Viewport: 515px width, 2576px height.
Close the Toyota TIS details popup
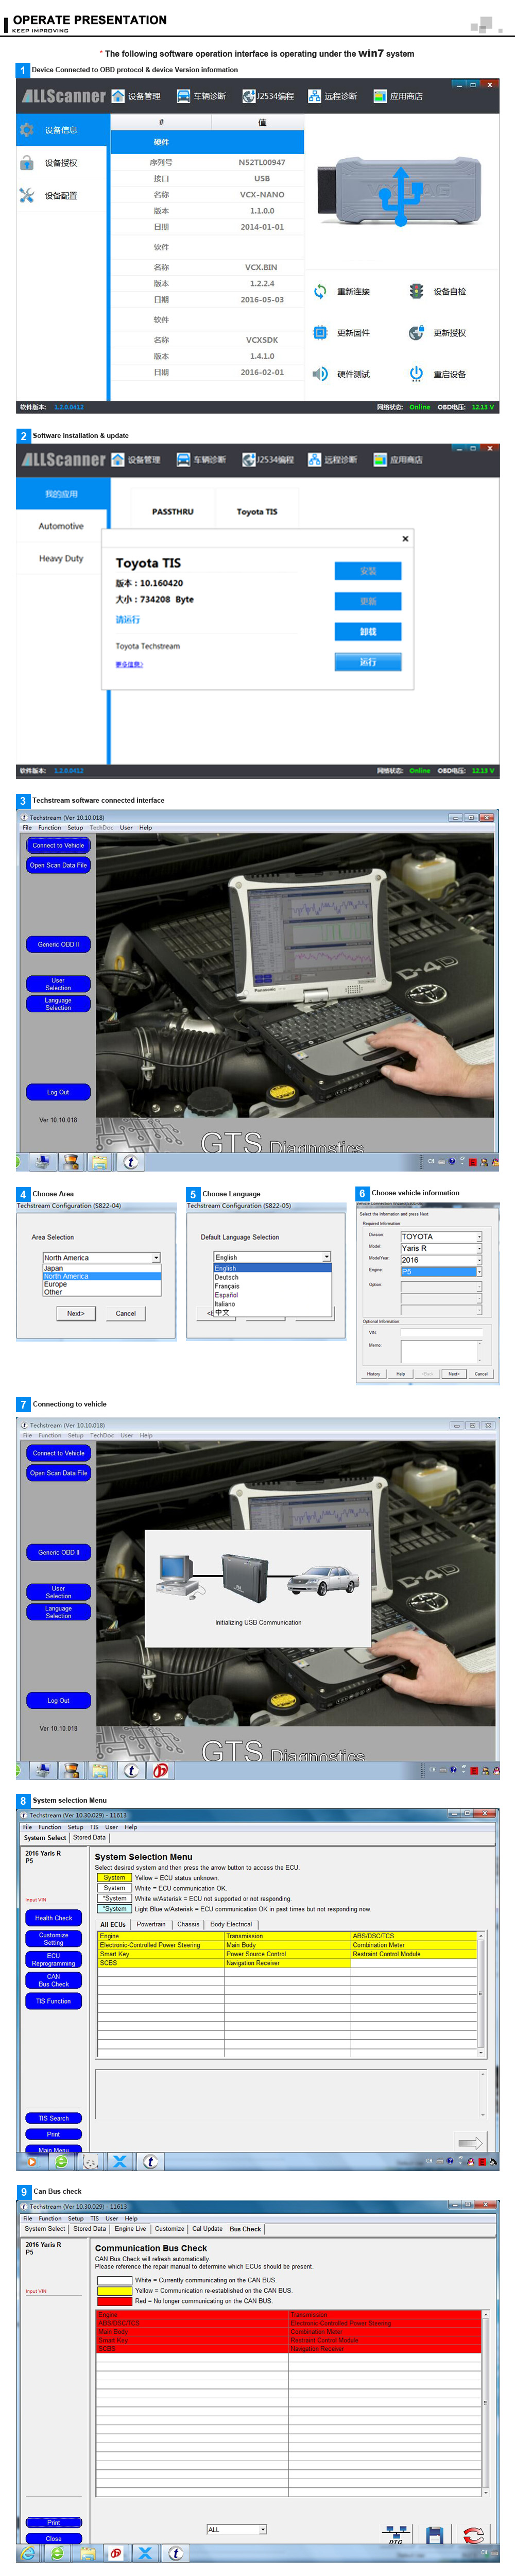[405, 539]
